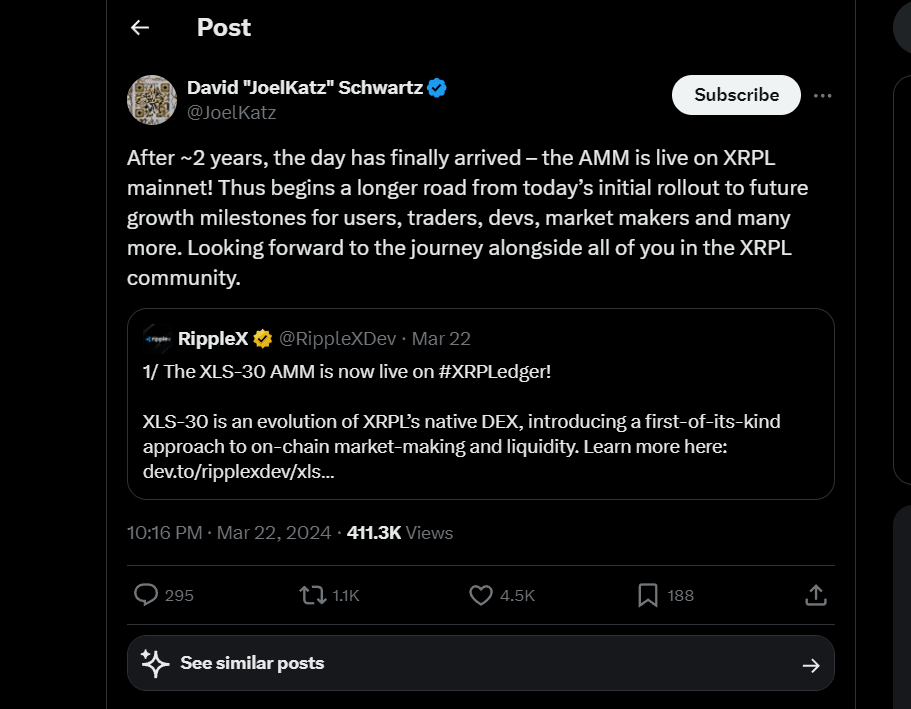Open the #XRPLedger hashtag
Screen dimensions: 911x709
[494, 372]
